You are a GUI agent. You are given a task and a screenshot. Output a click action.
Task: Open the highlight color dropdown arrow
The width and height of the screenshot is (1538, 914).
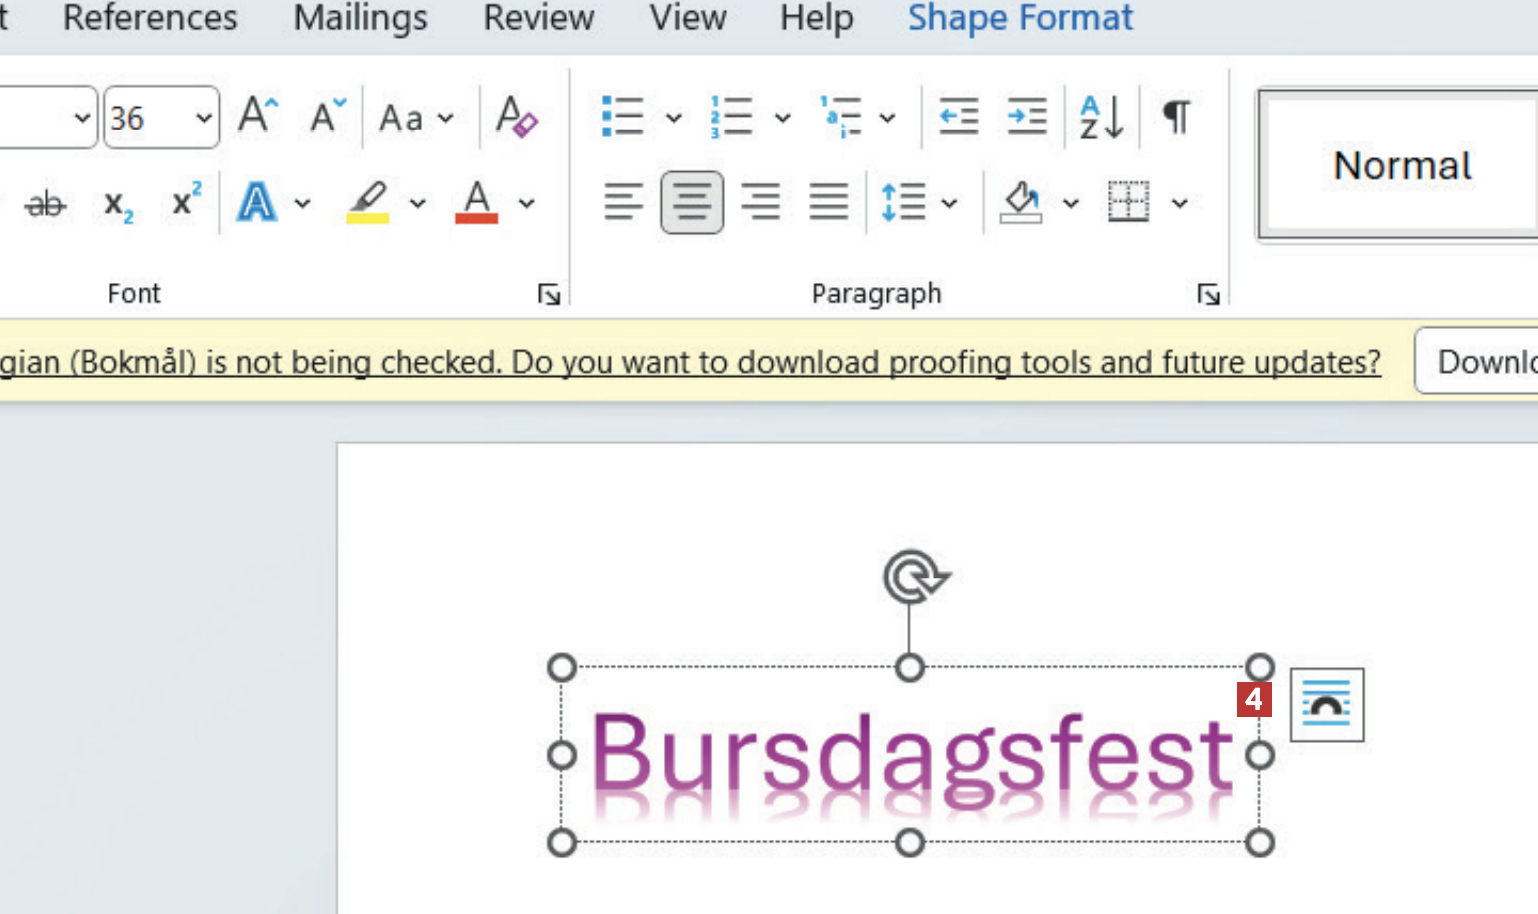418,204
